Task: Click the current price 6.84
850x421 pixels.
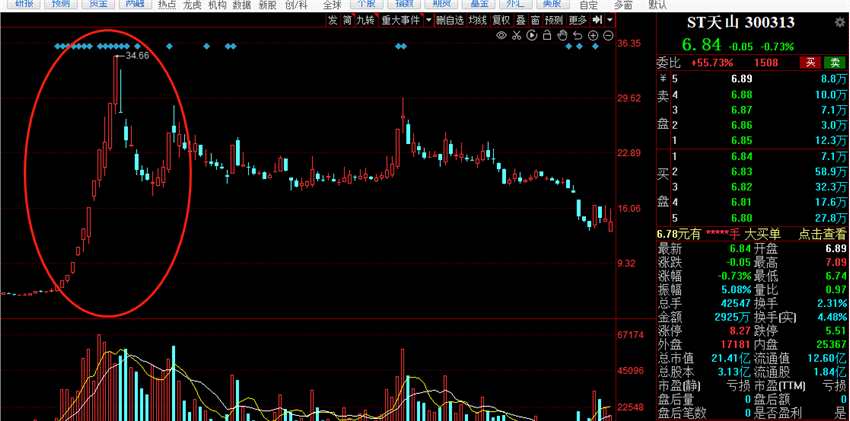Action: [x=701, y=45]
